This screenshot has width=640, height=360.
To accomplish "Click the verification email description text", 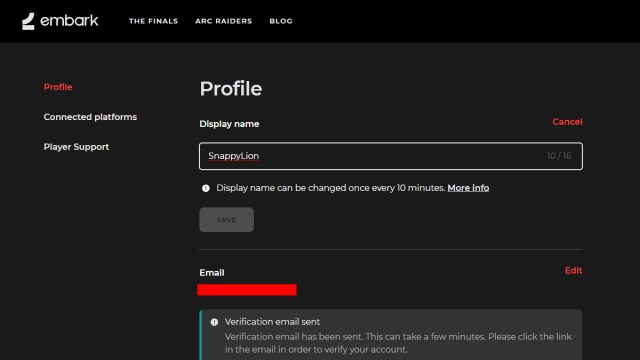I will 398,343.
